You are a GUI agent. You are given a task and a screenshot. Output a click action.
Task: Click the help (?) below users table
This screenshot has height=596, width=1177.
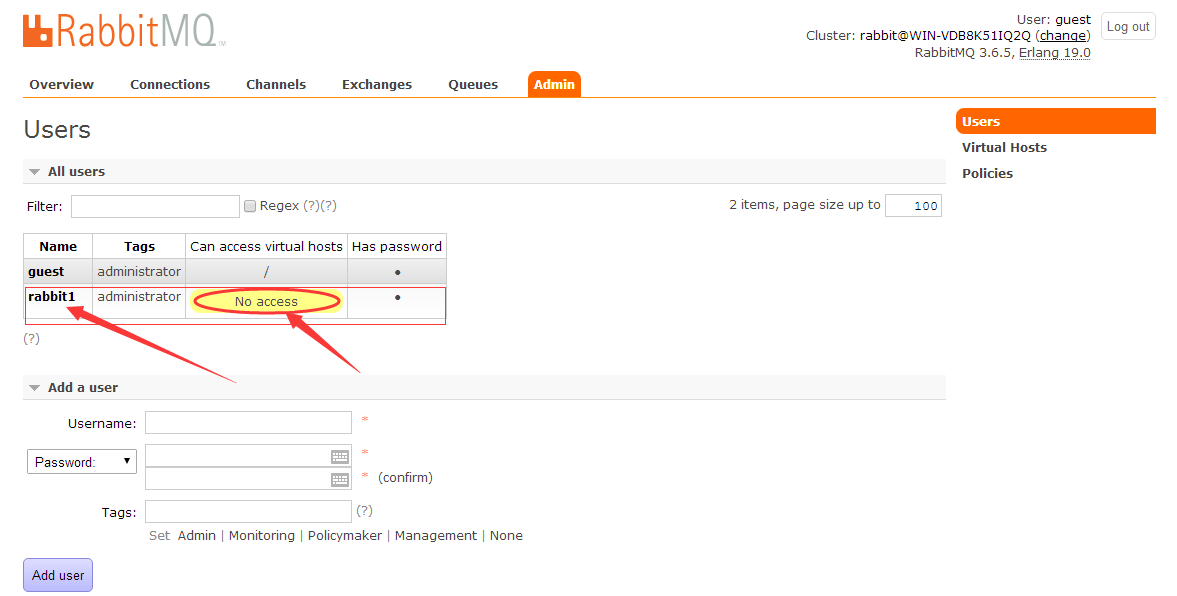click(x=32, y=339)
